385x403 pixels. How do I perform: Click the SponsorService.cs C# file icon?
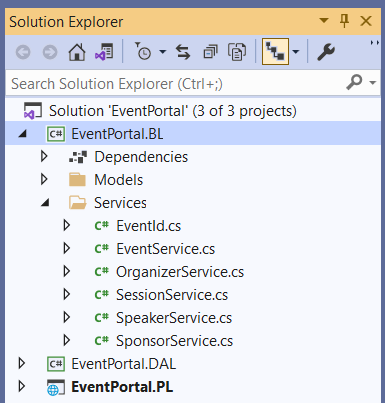(x=102, y=341)
